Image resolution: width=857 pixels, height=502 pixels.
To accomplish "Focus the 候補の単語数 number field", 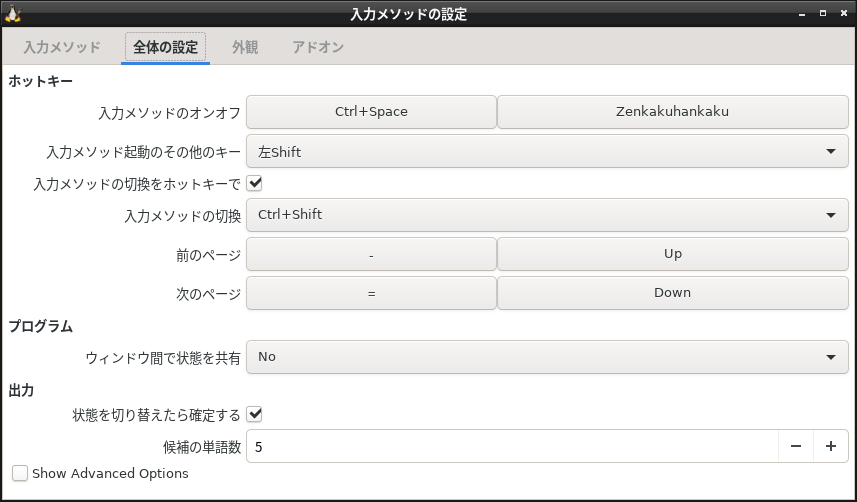I will coord(513,446).
